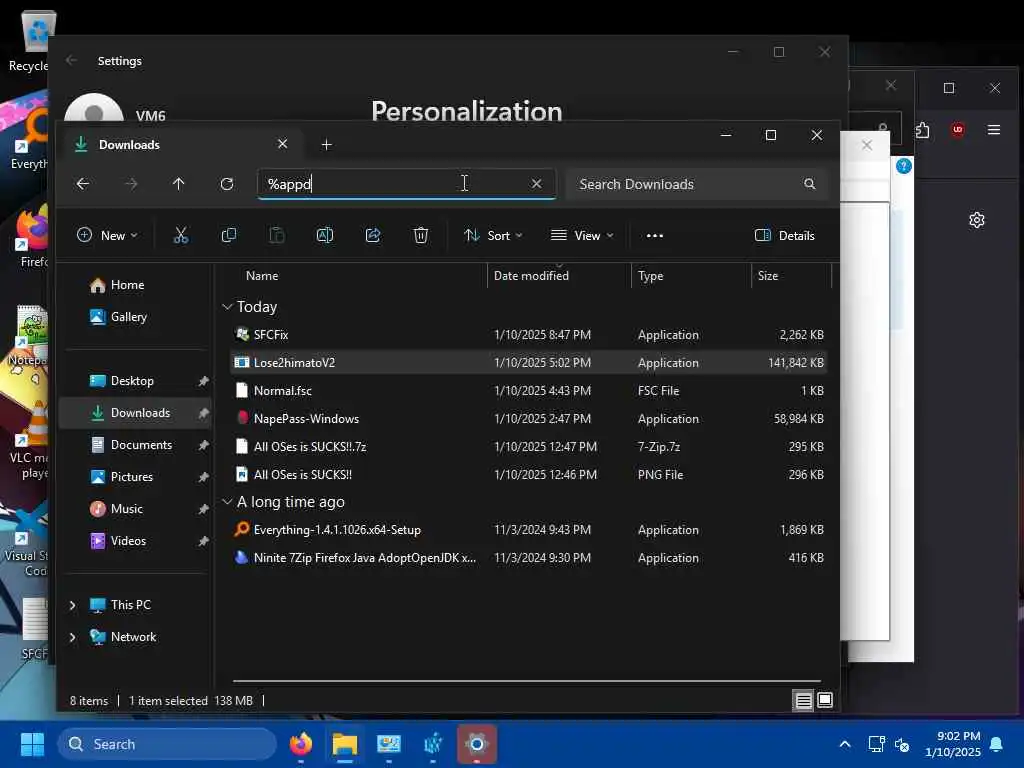Click the Cut icon in Explorer toolbar
Screen dimensions: 1024x768
181,235
